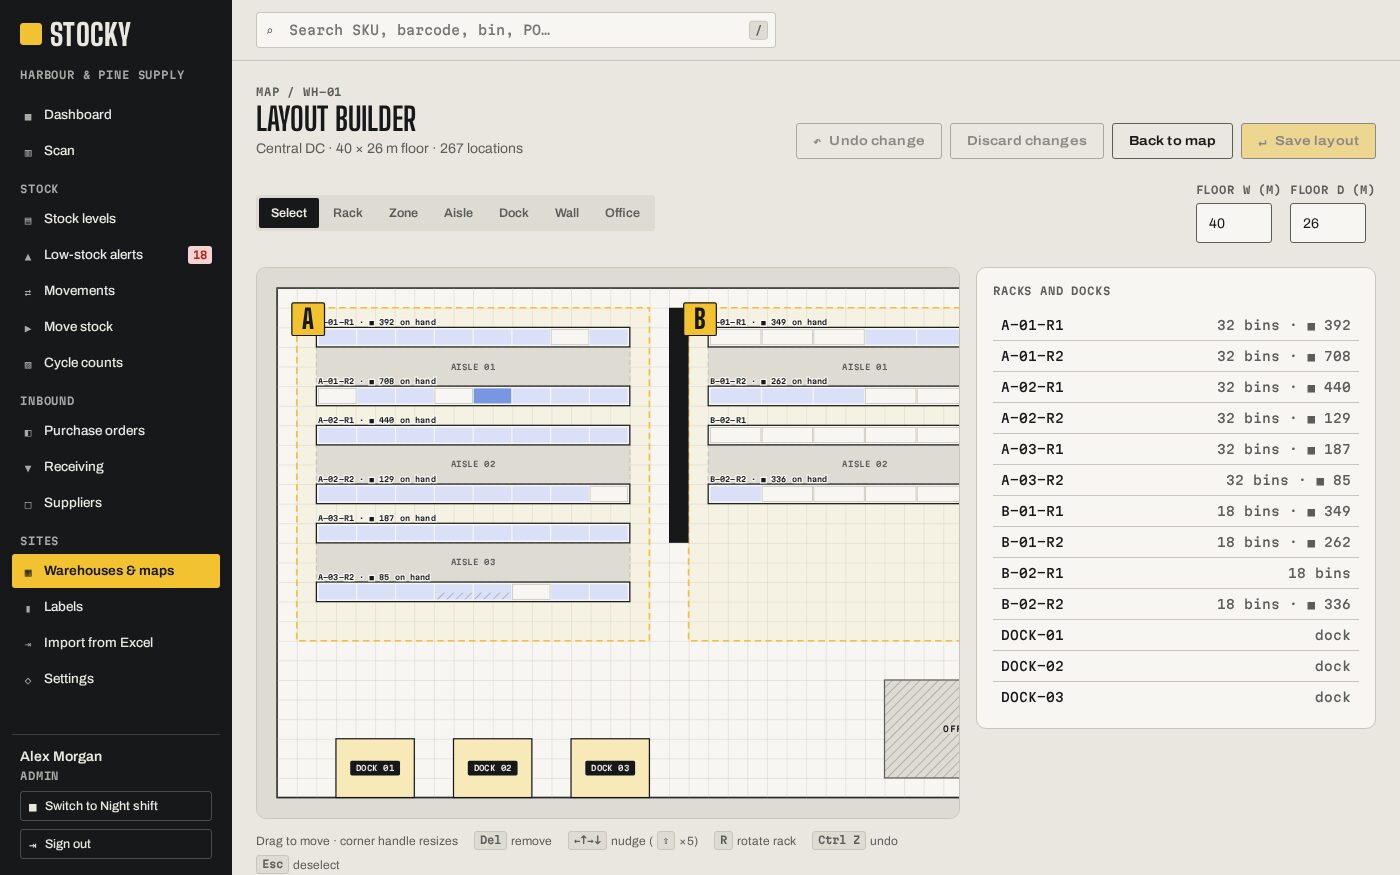Image resolution: width=1400 pixels, height=875 pixels.
Task: Go to the Scan page
Action: pyautogui.click(x=116, y=151)
